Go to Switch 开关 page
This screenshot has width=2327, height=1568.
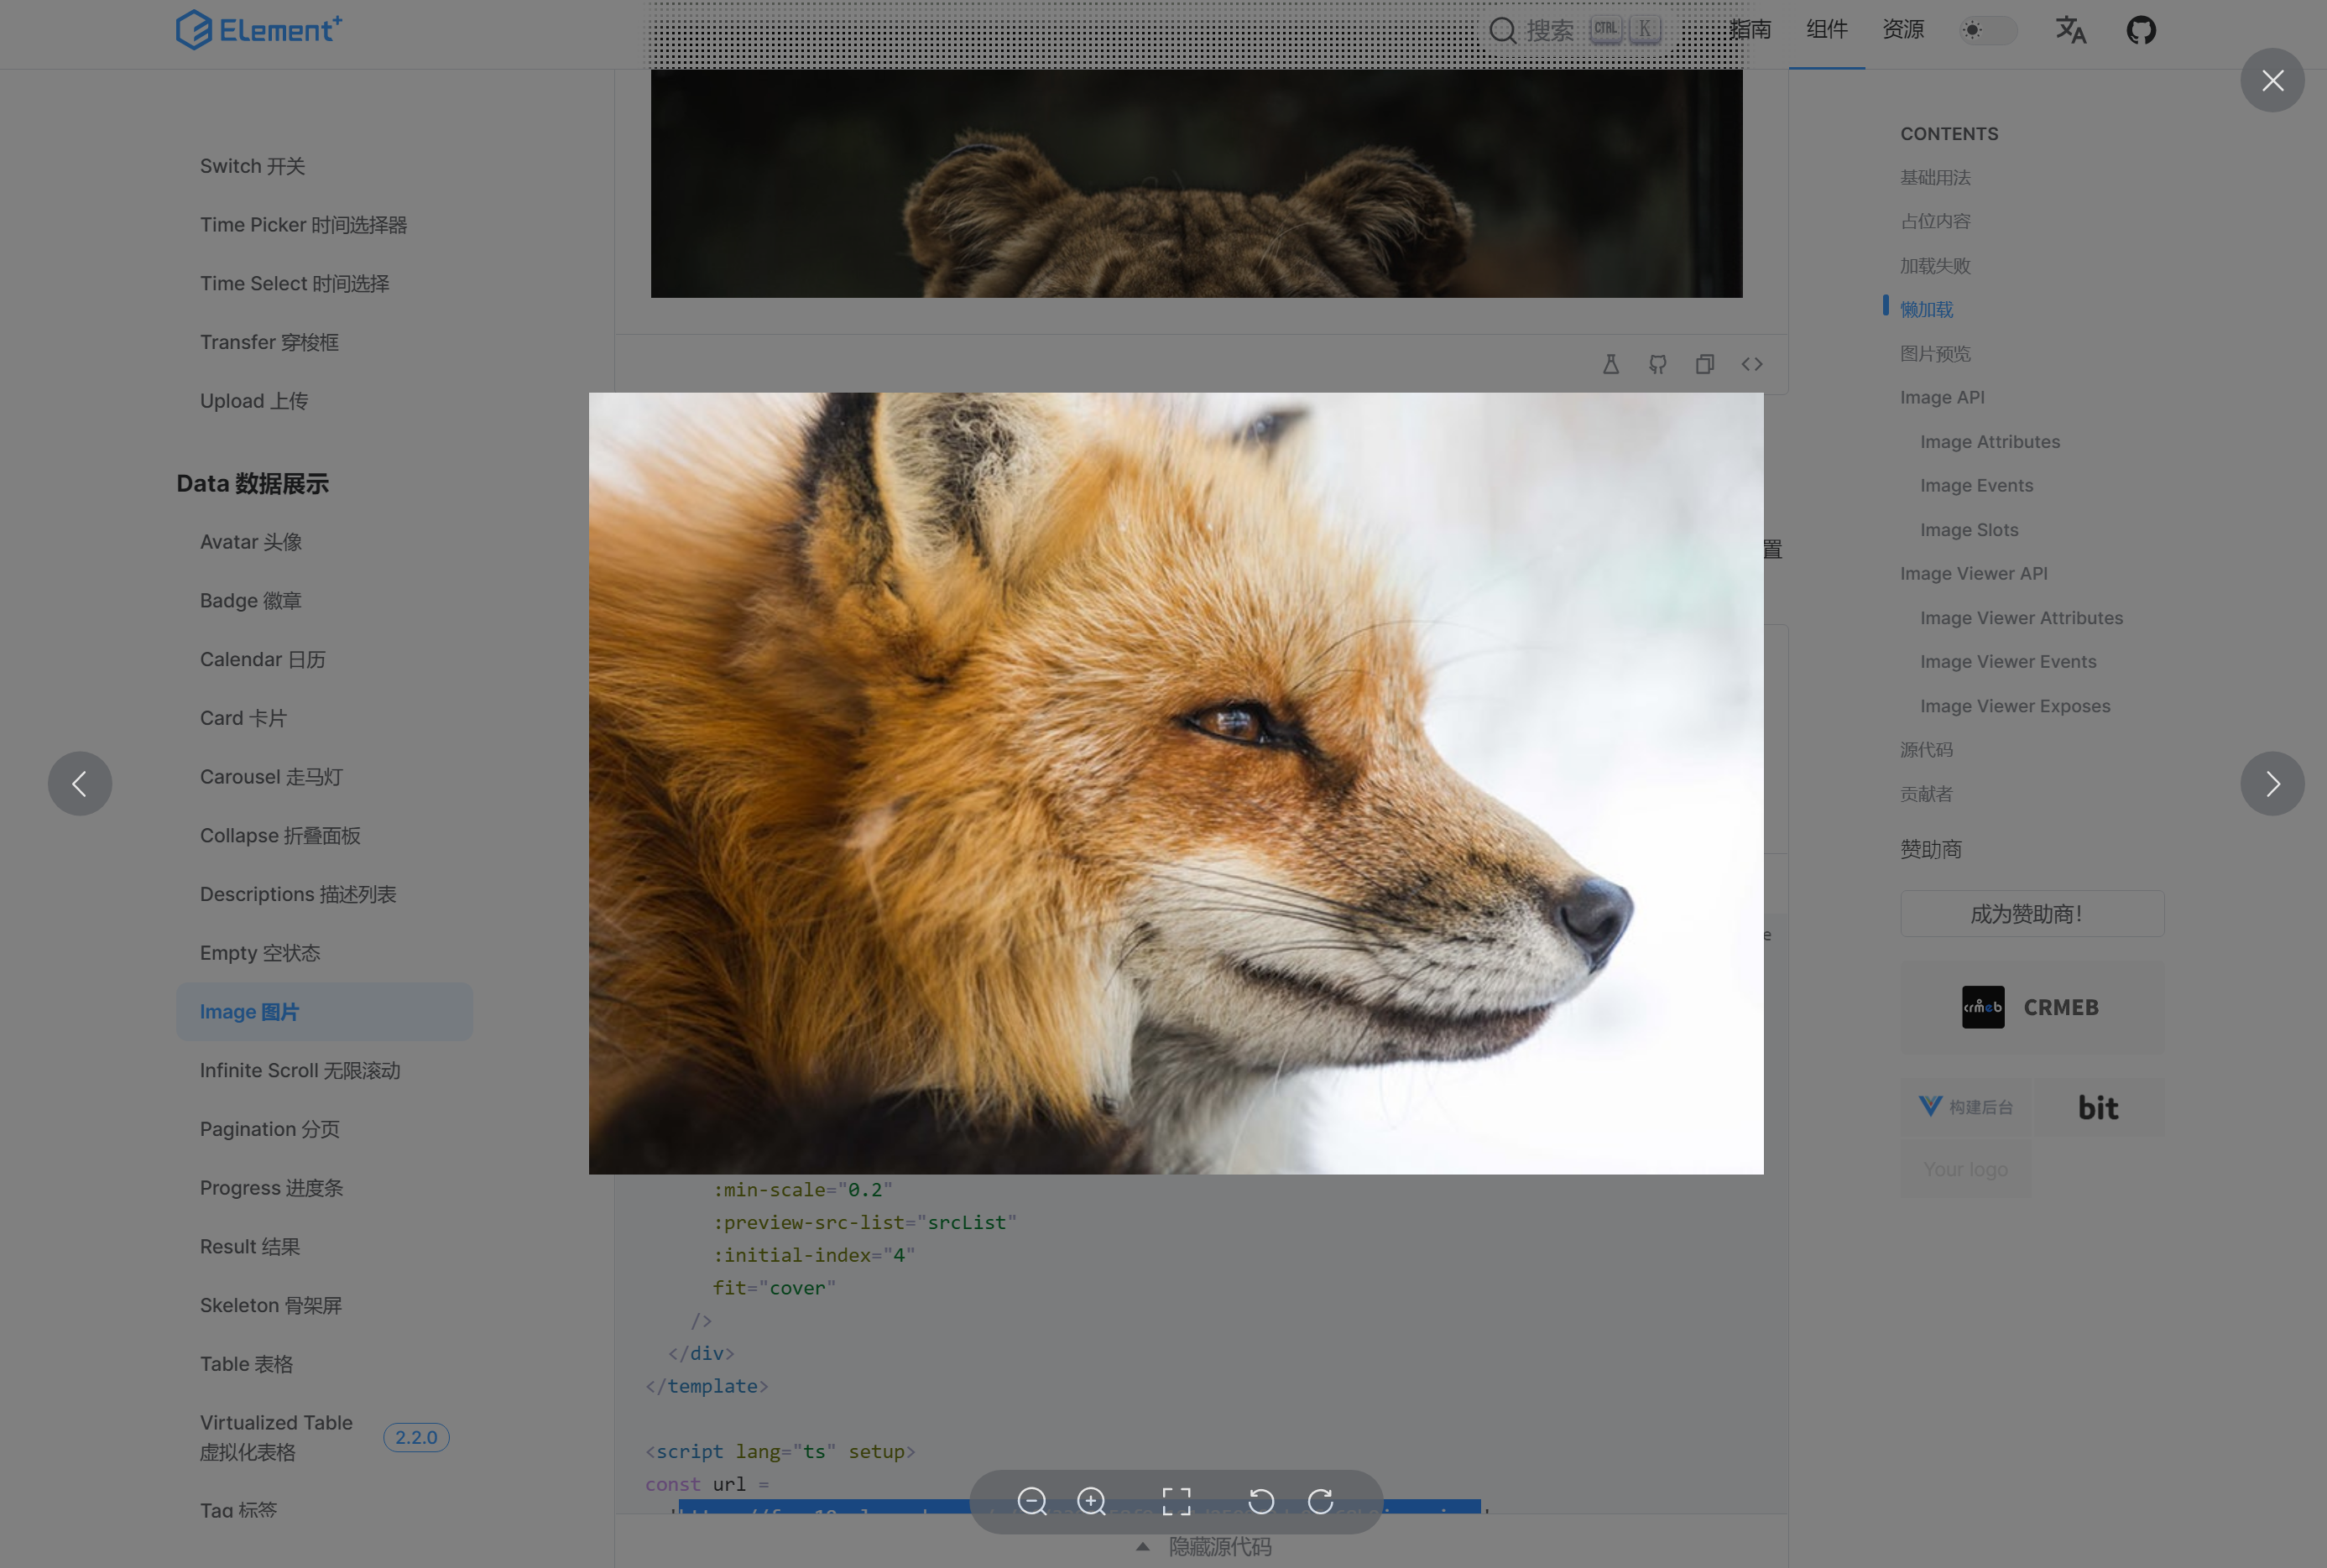coord(252,166)
